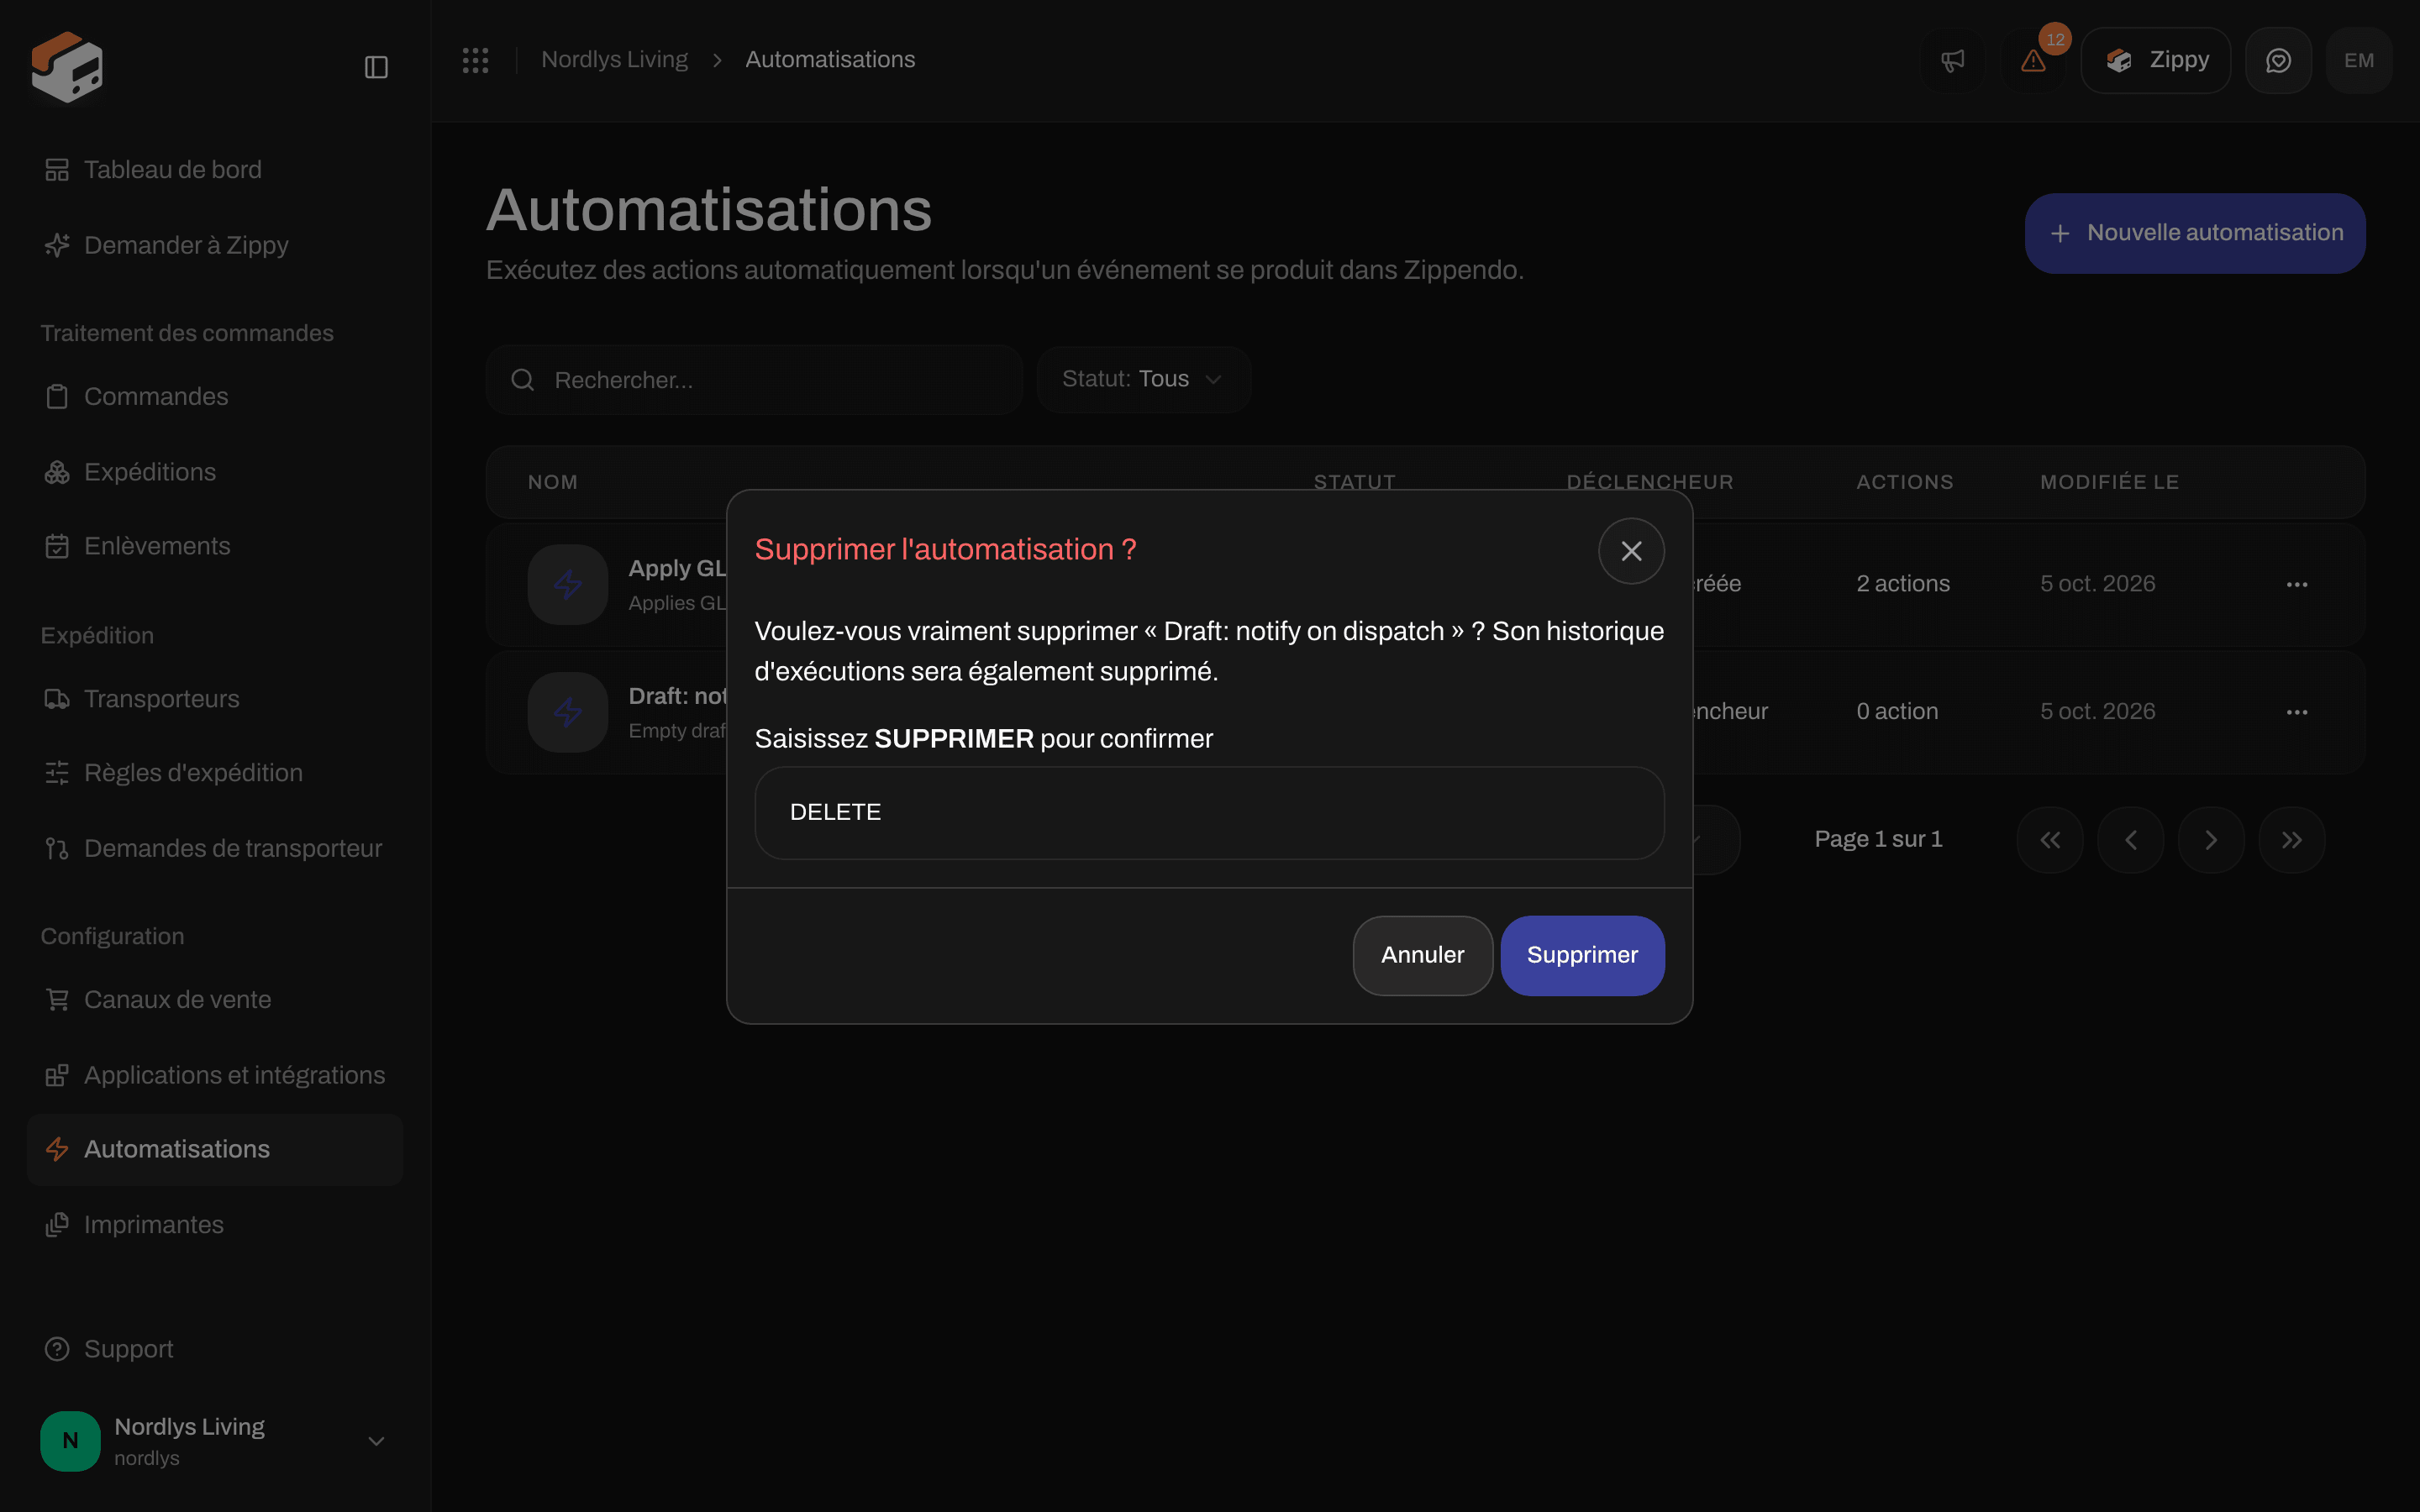Collapse the sidebar panel toggle icon
The width and height of the screenshot is (2420, 1512).
(376, 67)
